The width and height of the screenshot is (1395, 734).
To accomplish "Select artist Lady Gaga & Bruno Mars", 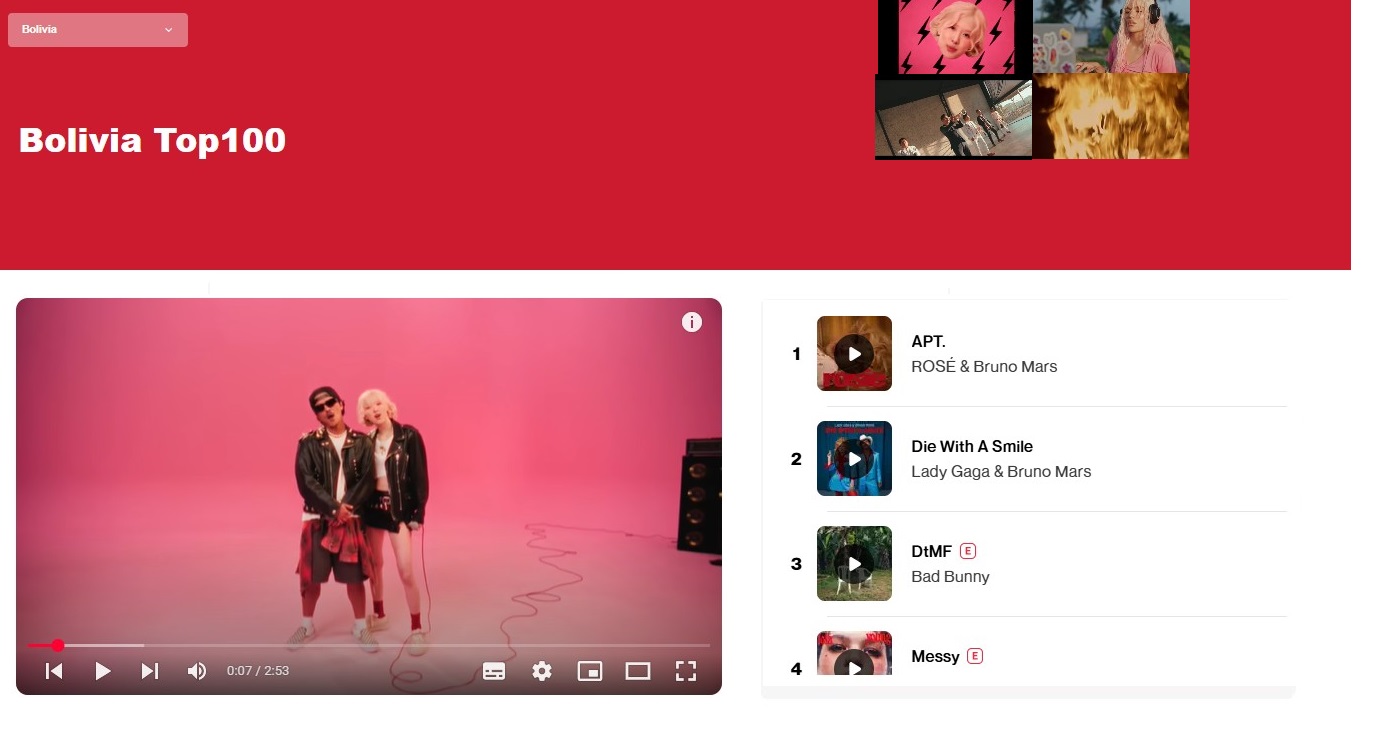I will coord(1001,471).
